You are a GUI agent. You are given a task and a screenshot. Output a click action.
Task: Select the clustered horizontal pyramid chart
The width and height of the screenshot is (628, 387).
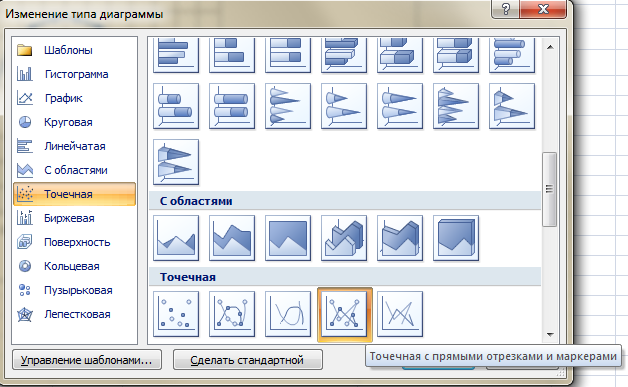pyautogui.click(x=456, y=106)
